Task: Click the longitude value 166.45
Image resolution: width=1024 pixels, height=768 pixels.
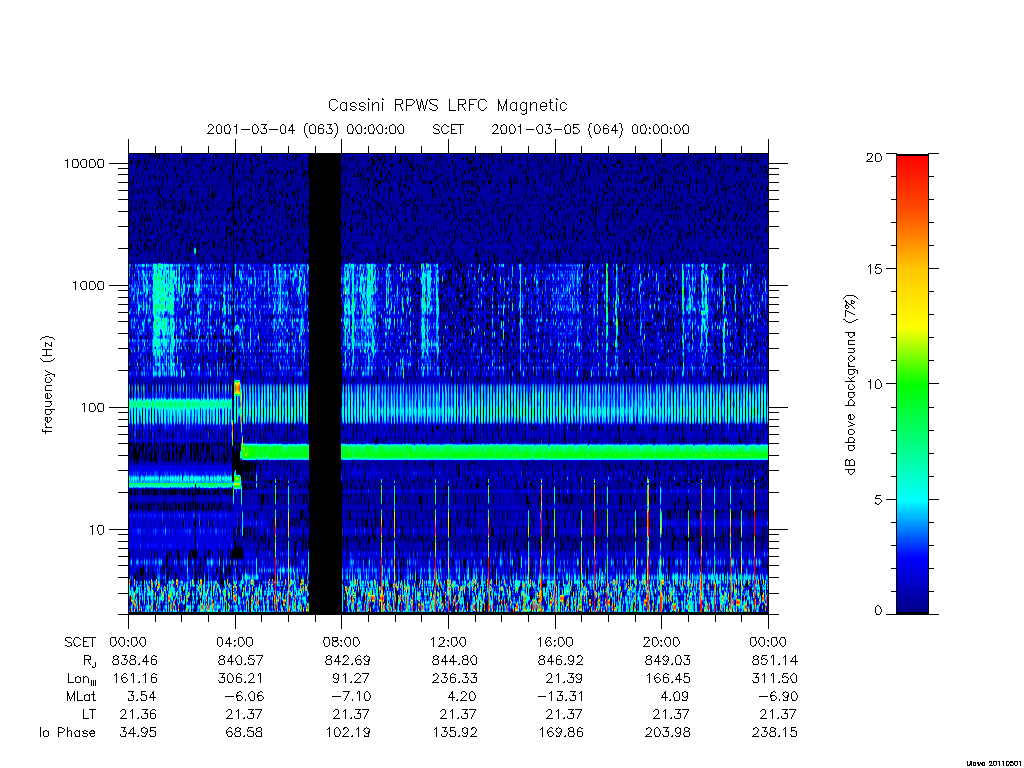Action: [667, 679]
